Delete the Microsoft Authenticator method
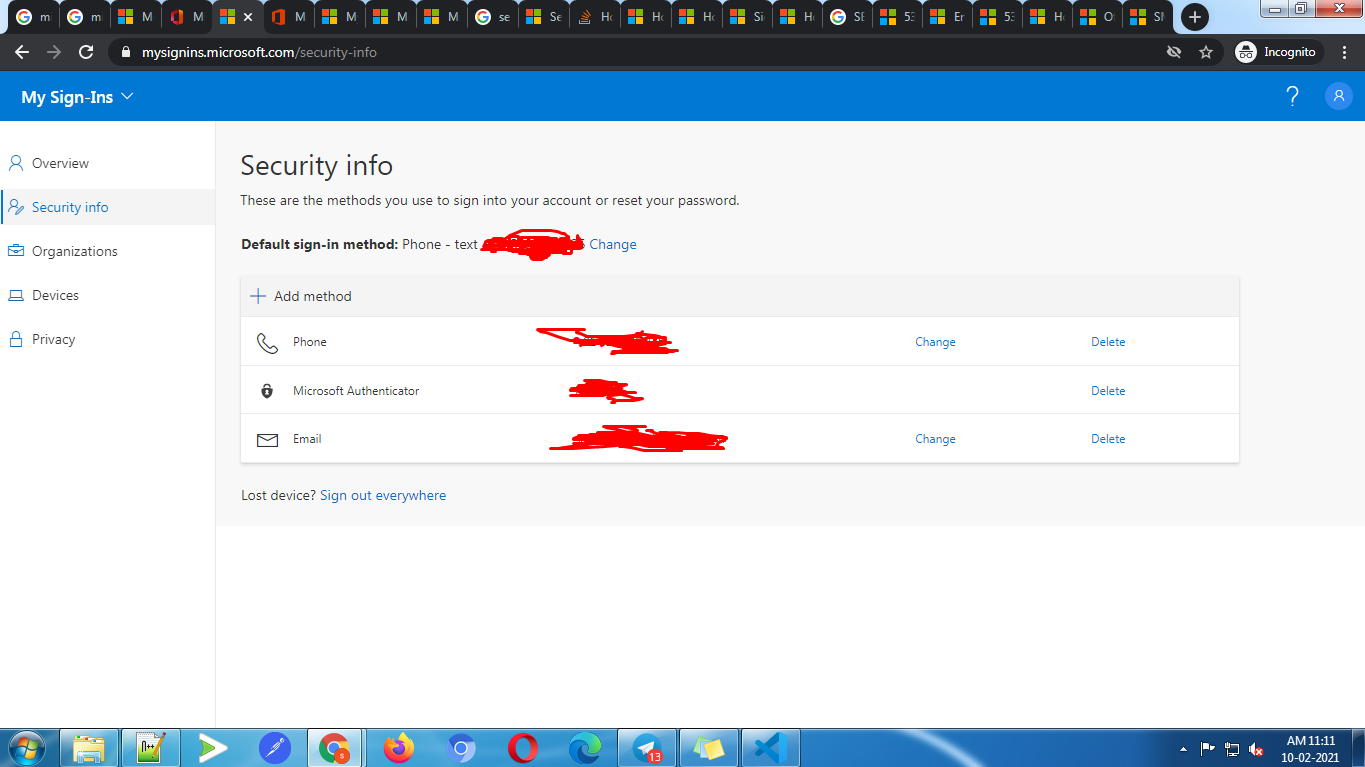Image resolution: width=1365 pixels, height=767 pixels. tap(1108, 391)
